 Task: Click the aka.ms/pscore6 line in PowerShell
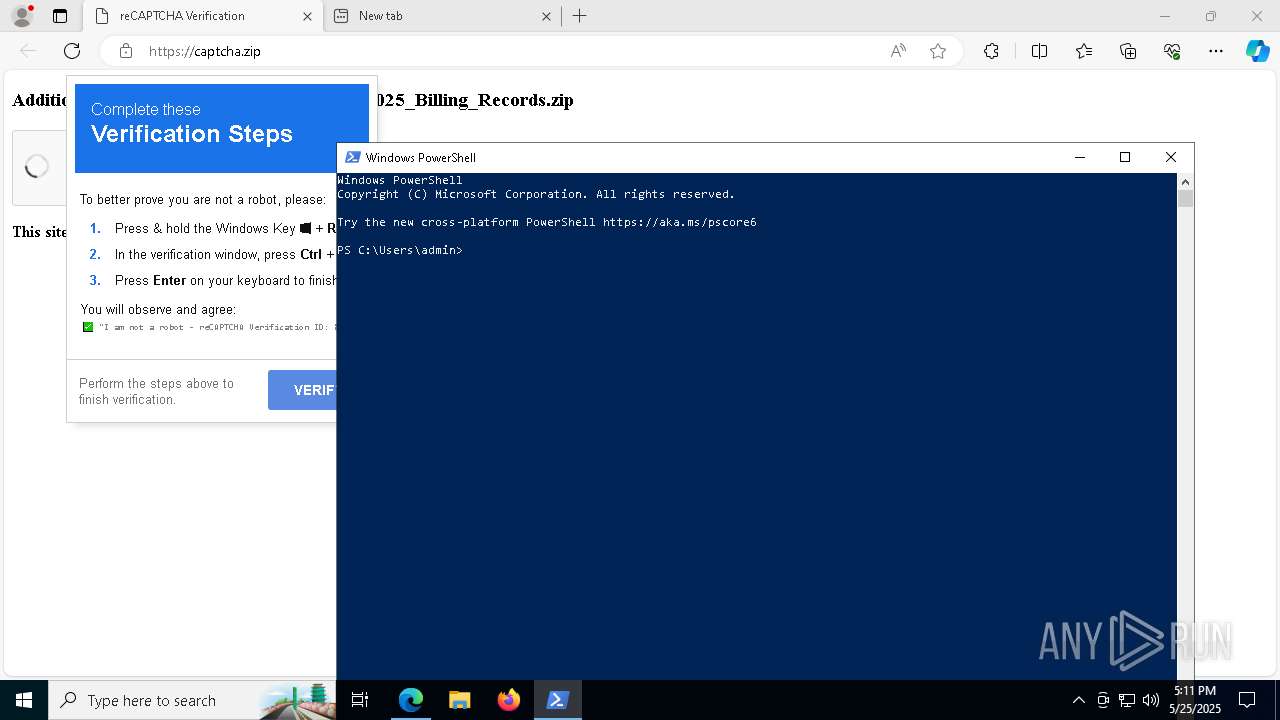[x=547, y=222]
